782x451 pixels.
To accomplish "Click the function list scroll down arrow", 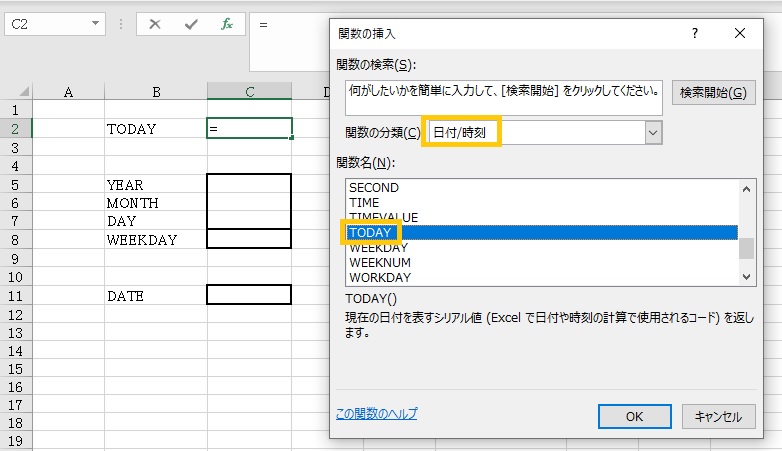I will [x=746, y=276].
